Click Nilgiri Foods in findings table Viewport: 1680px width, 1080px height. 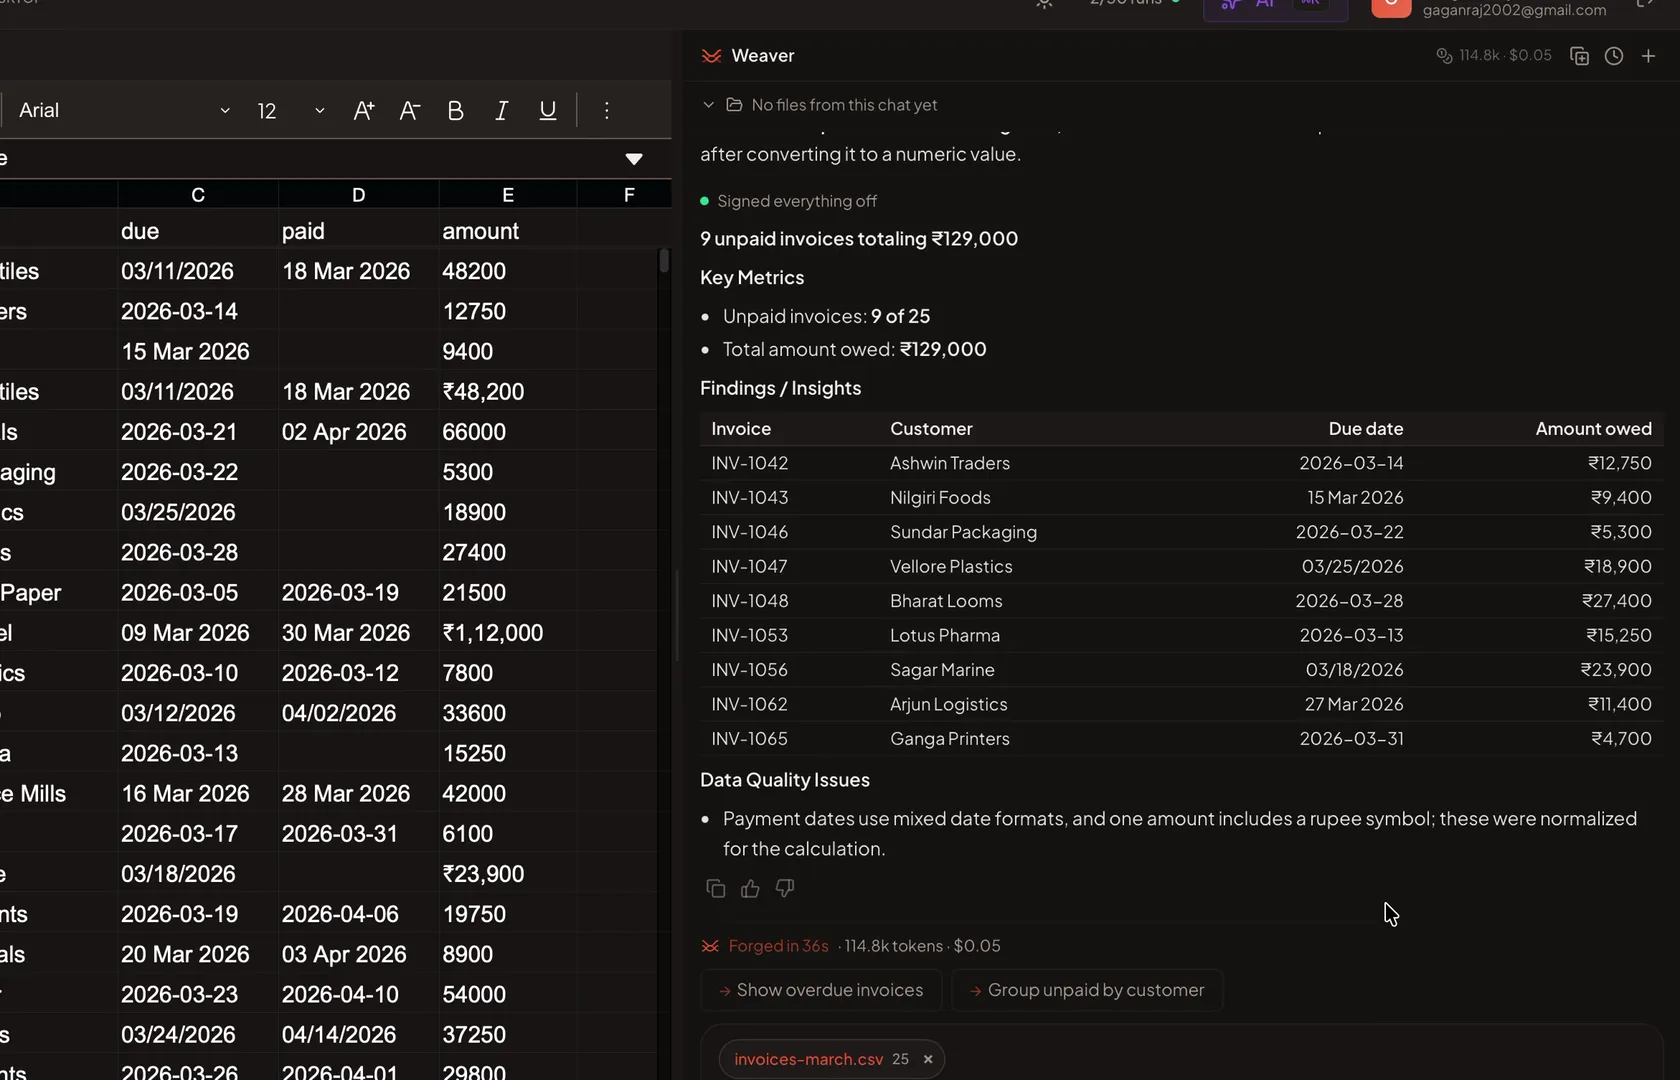pos(940,498)
